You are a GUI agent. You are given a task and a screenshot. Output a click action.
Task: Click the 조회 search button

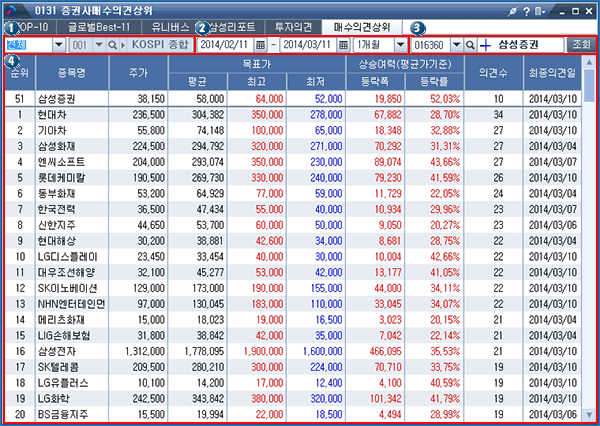pos(581,45)
